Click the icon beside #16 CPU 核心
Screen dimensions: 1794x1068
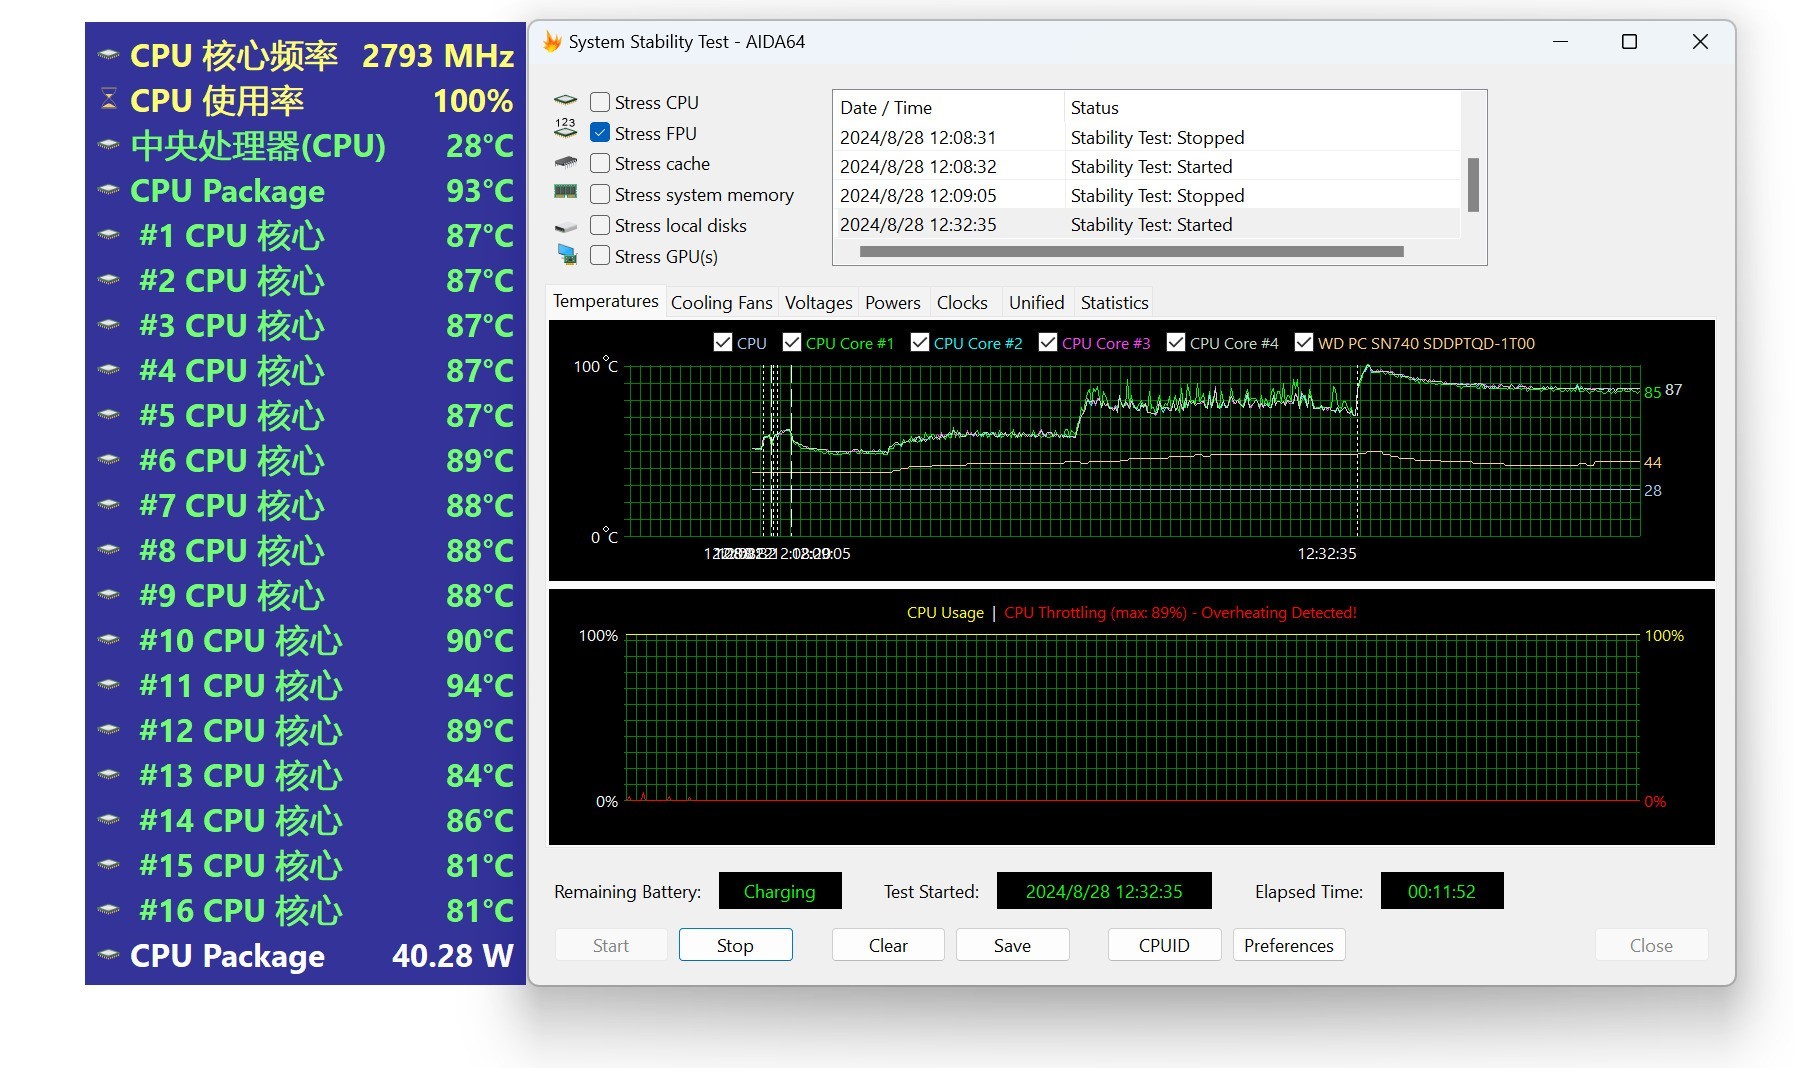tap(109, 910)
